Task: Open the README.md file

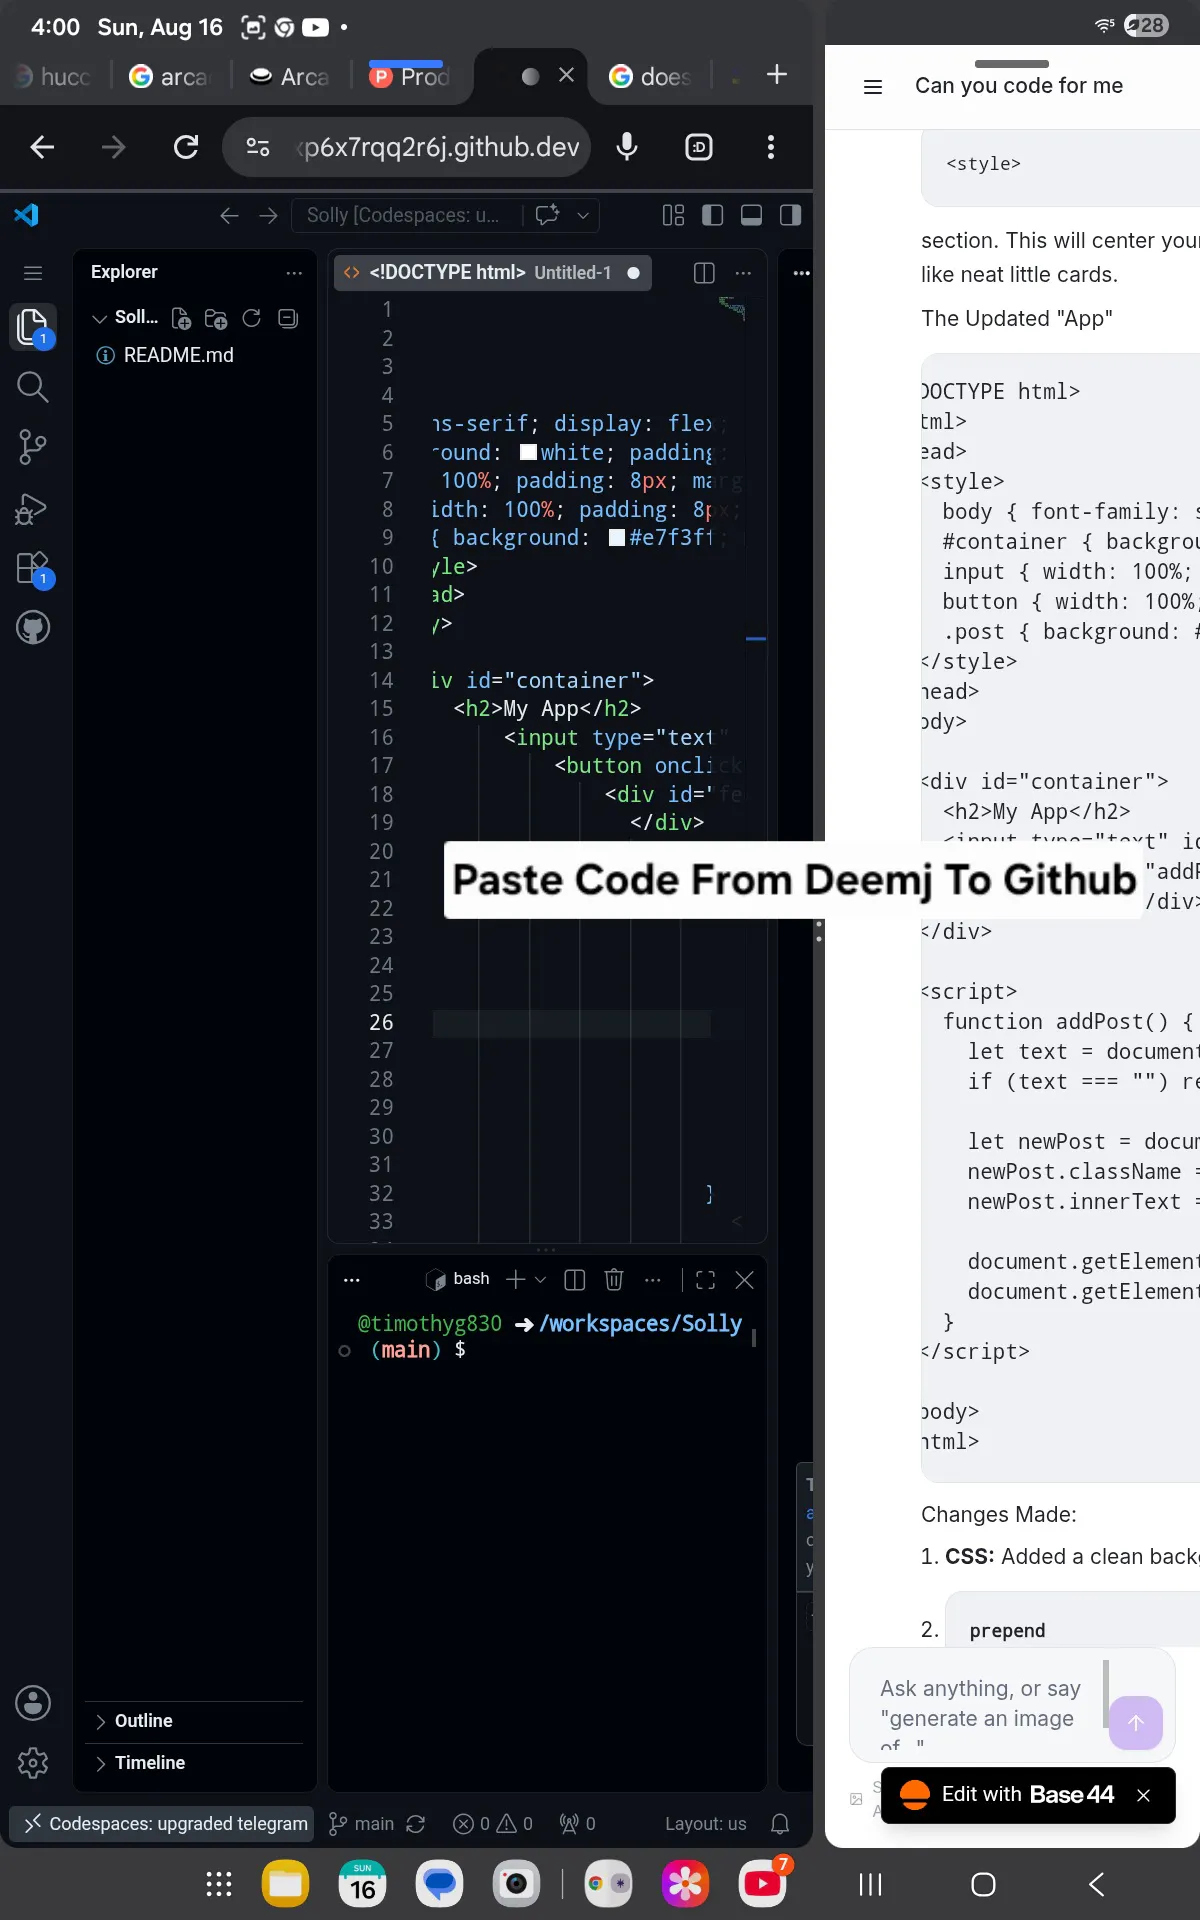Action: 178,355
